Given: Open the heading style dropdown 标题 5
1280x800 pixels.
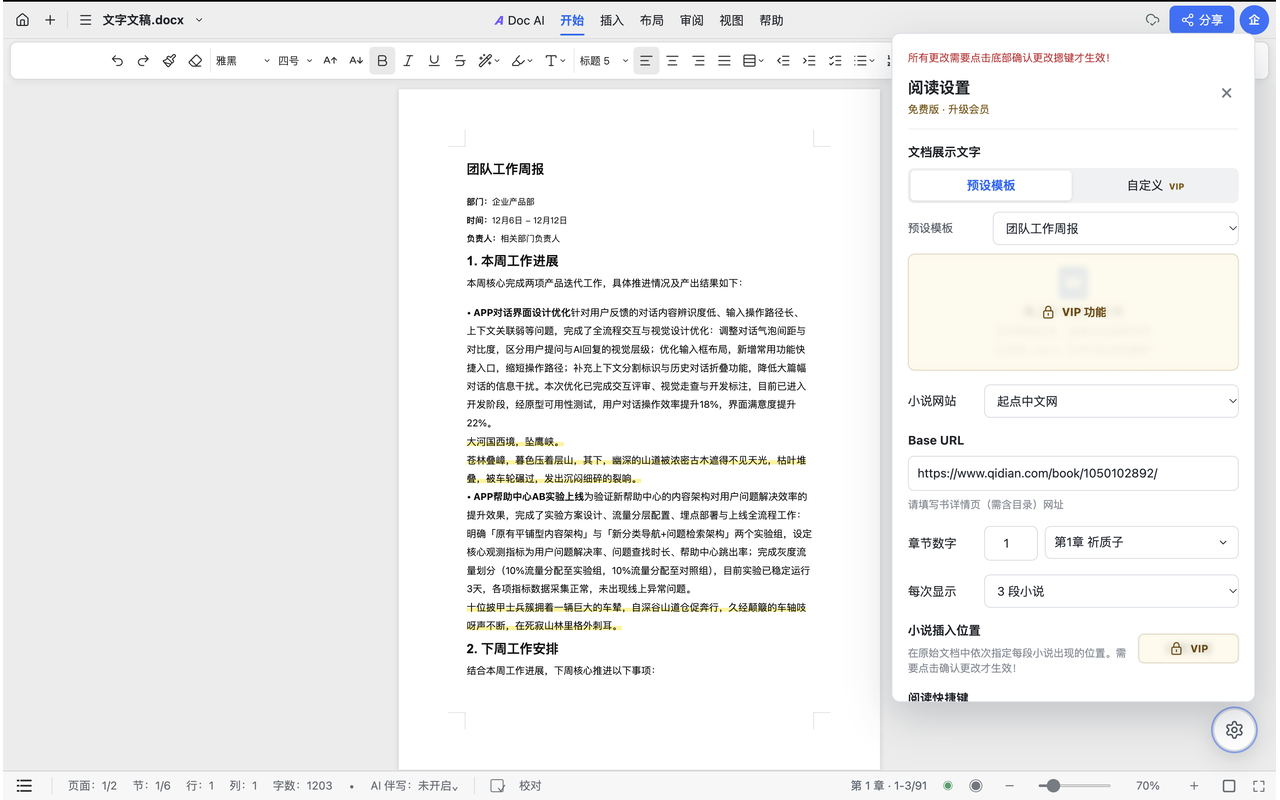Looking at the screenshot, I should 604,61.
